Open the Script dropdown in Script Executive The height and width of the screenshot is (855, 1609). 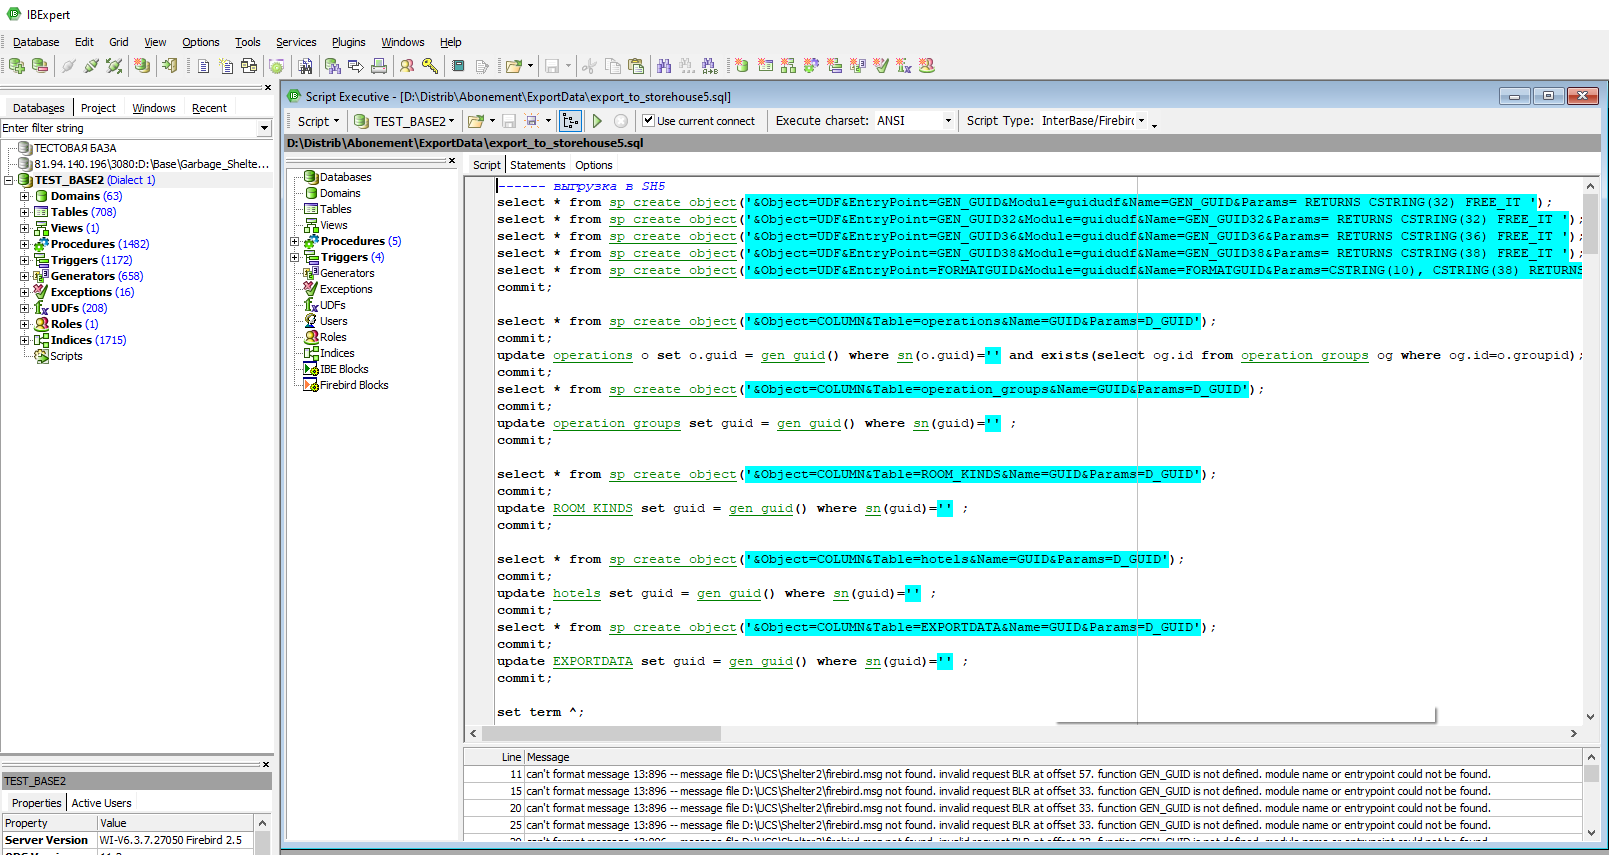319,121
